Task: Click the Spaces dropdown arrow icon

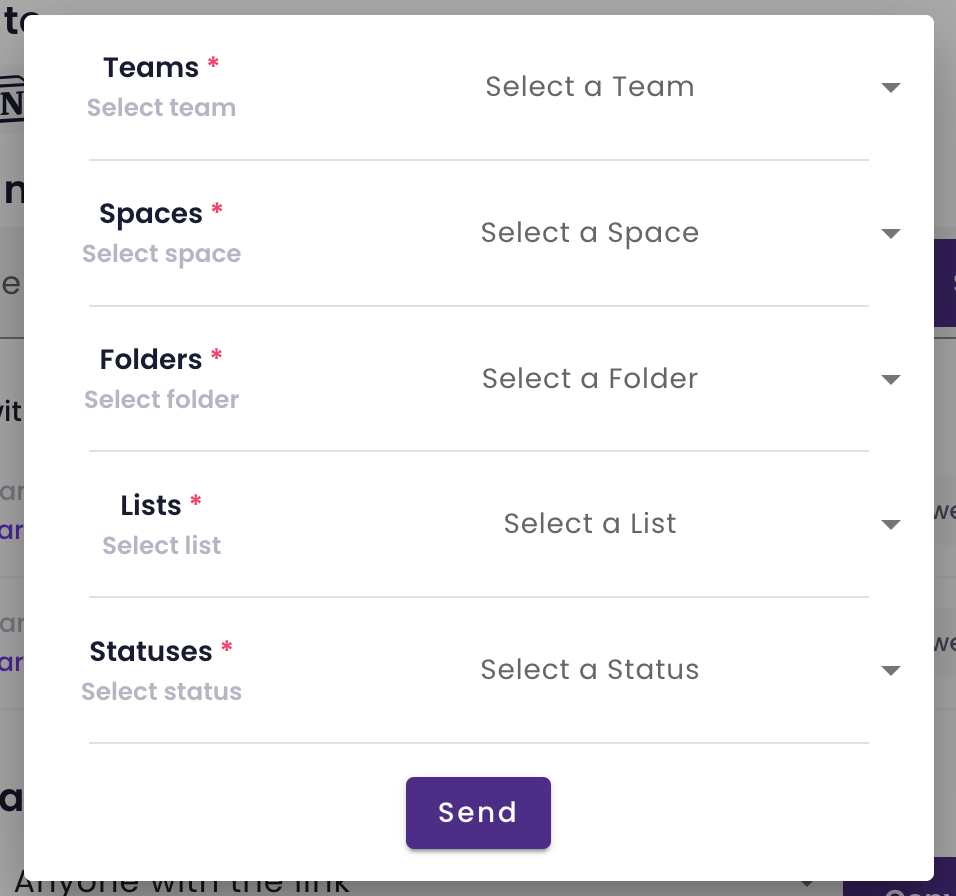Action: tap(891, 234)
